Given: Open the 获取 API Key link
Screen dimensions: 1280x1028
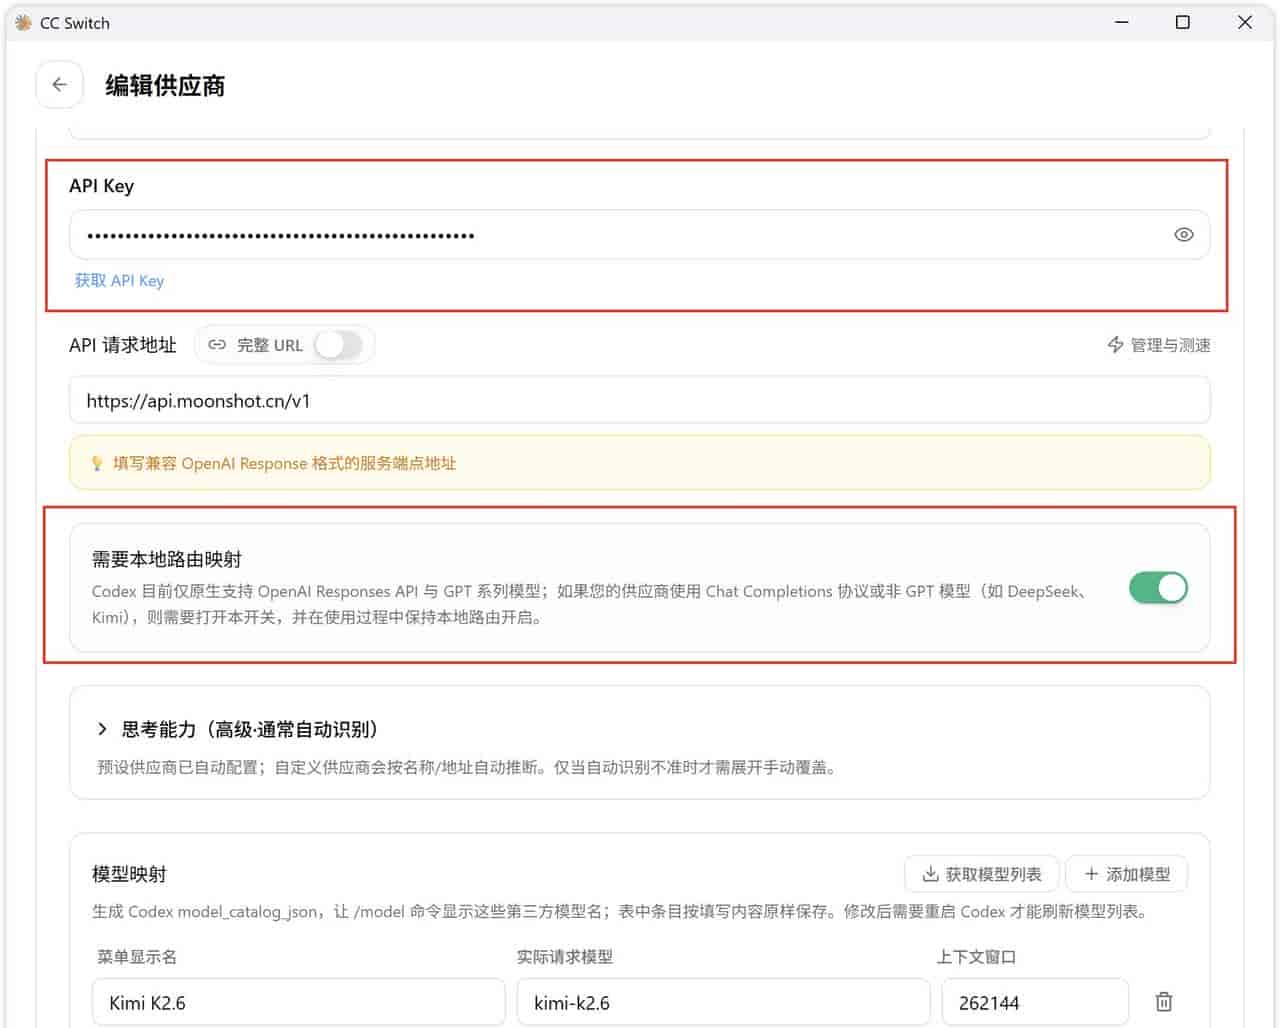Looking at the screenshot, I should coord(119,281).
